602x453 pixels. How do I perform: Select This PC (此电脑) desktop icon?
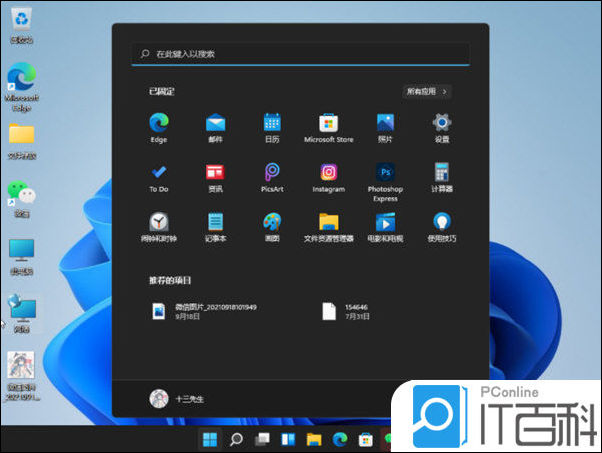coord(22,256)
